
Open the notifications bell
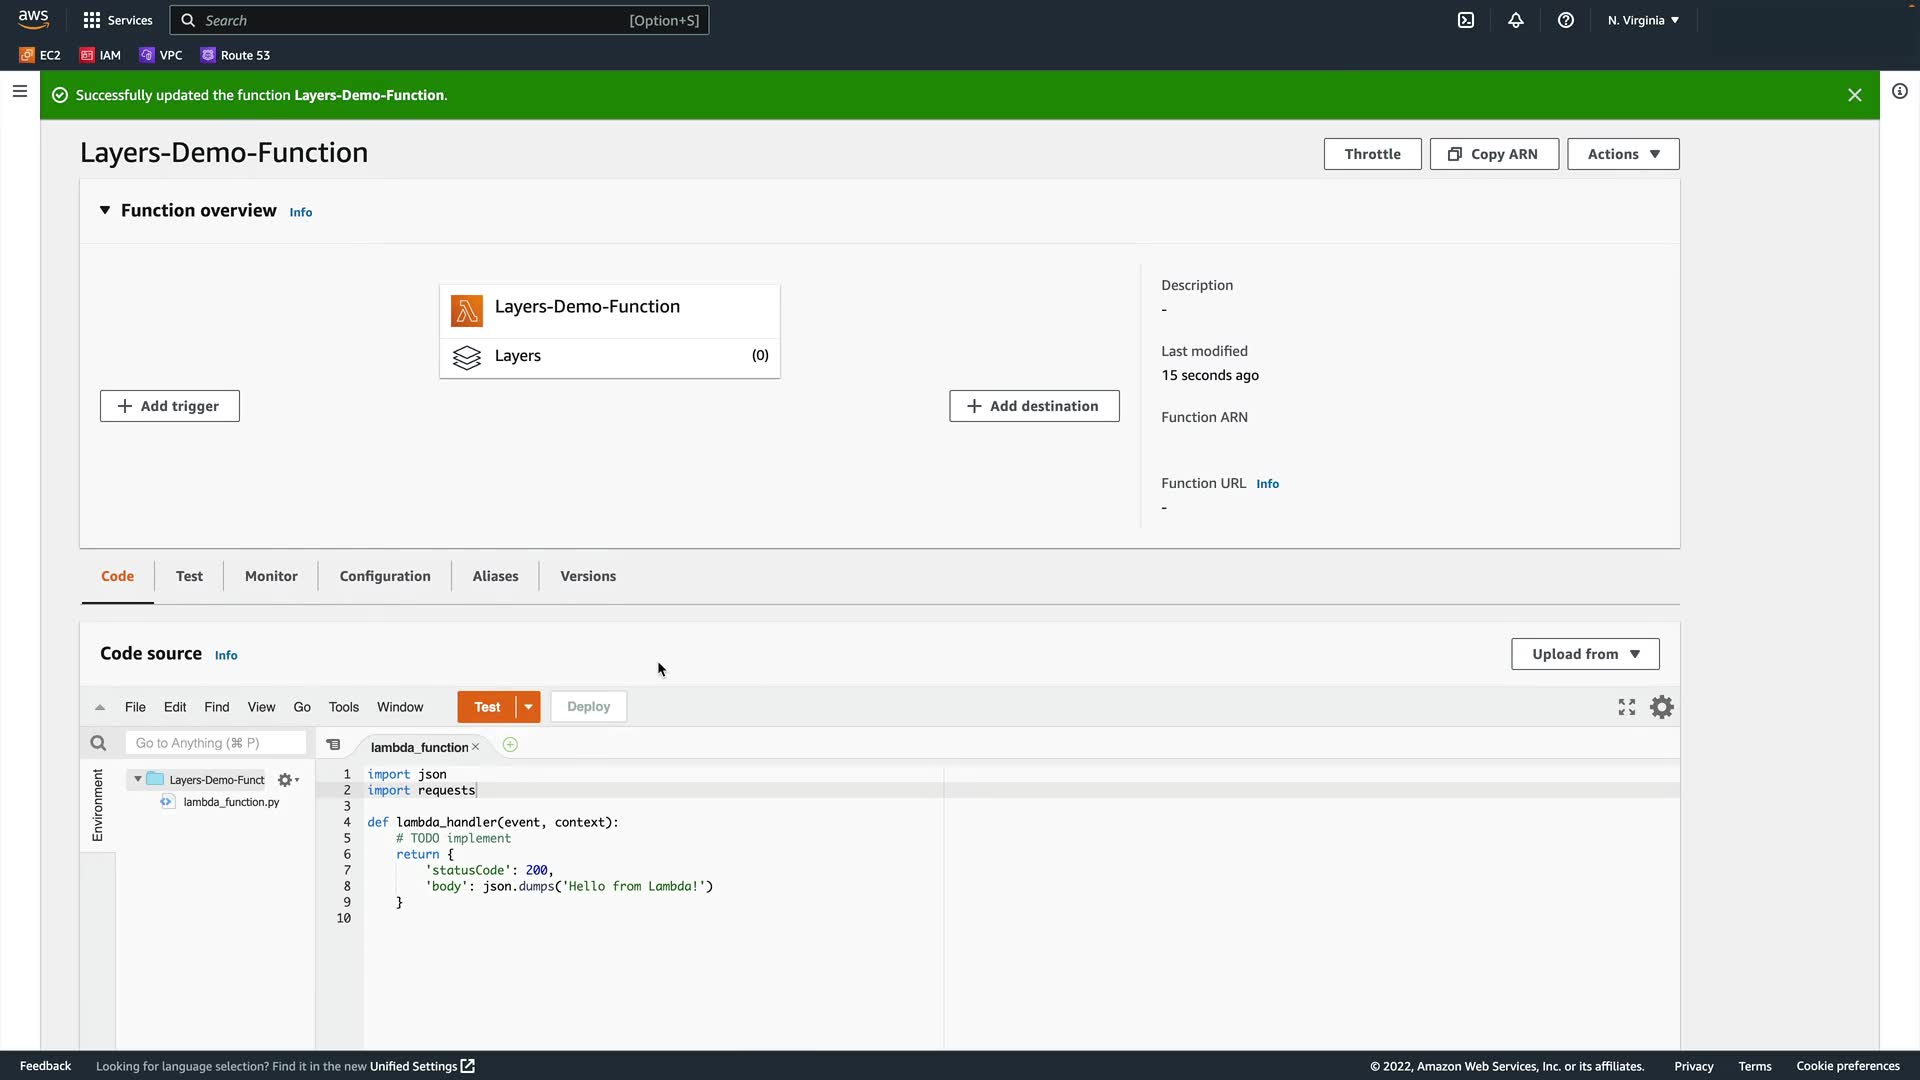tap(1516, 20)
